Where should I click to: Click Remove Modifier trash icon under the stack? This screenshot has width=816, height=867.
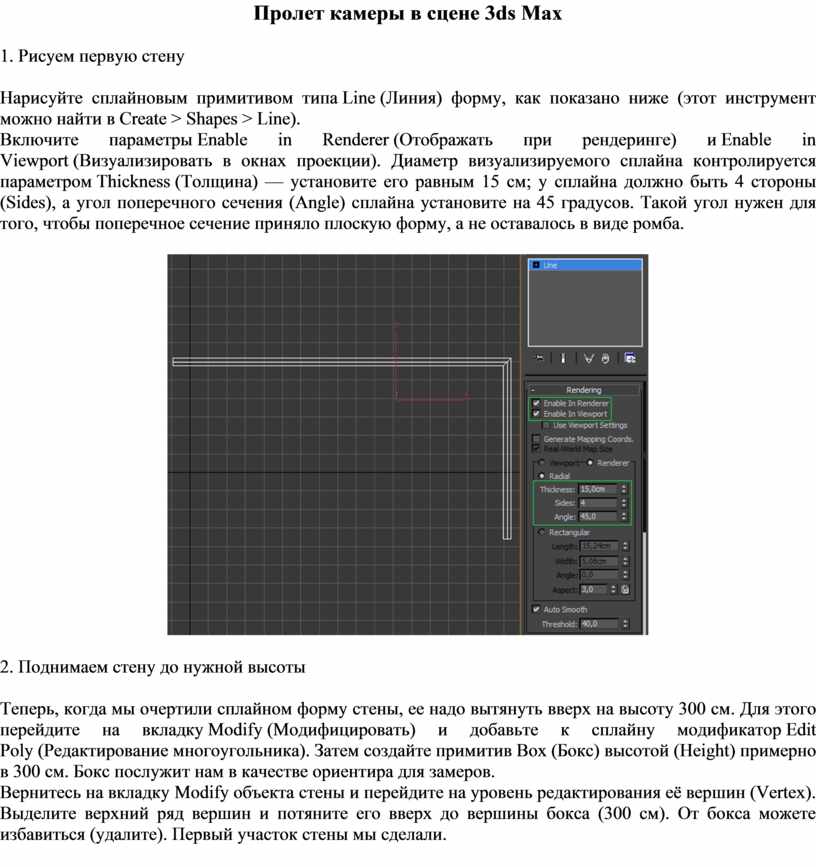[x=605, y=358]
